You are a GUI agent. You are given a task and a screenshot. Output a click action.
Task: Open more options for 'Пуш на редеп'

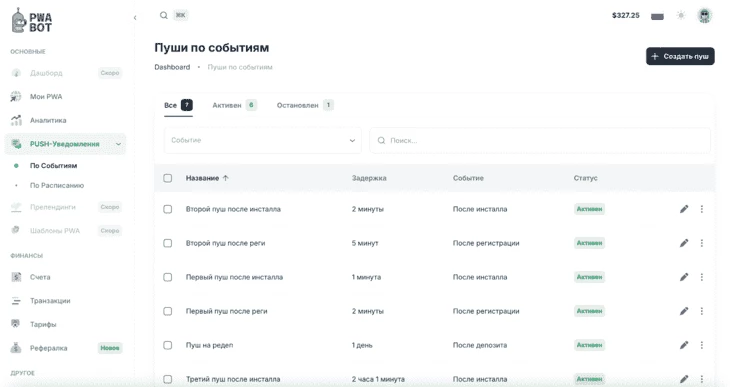pos(702,345)
